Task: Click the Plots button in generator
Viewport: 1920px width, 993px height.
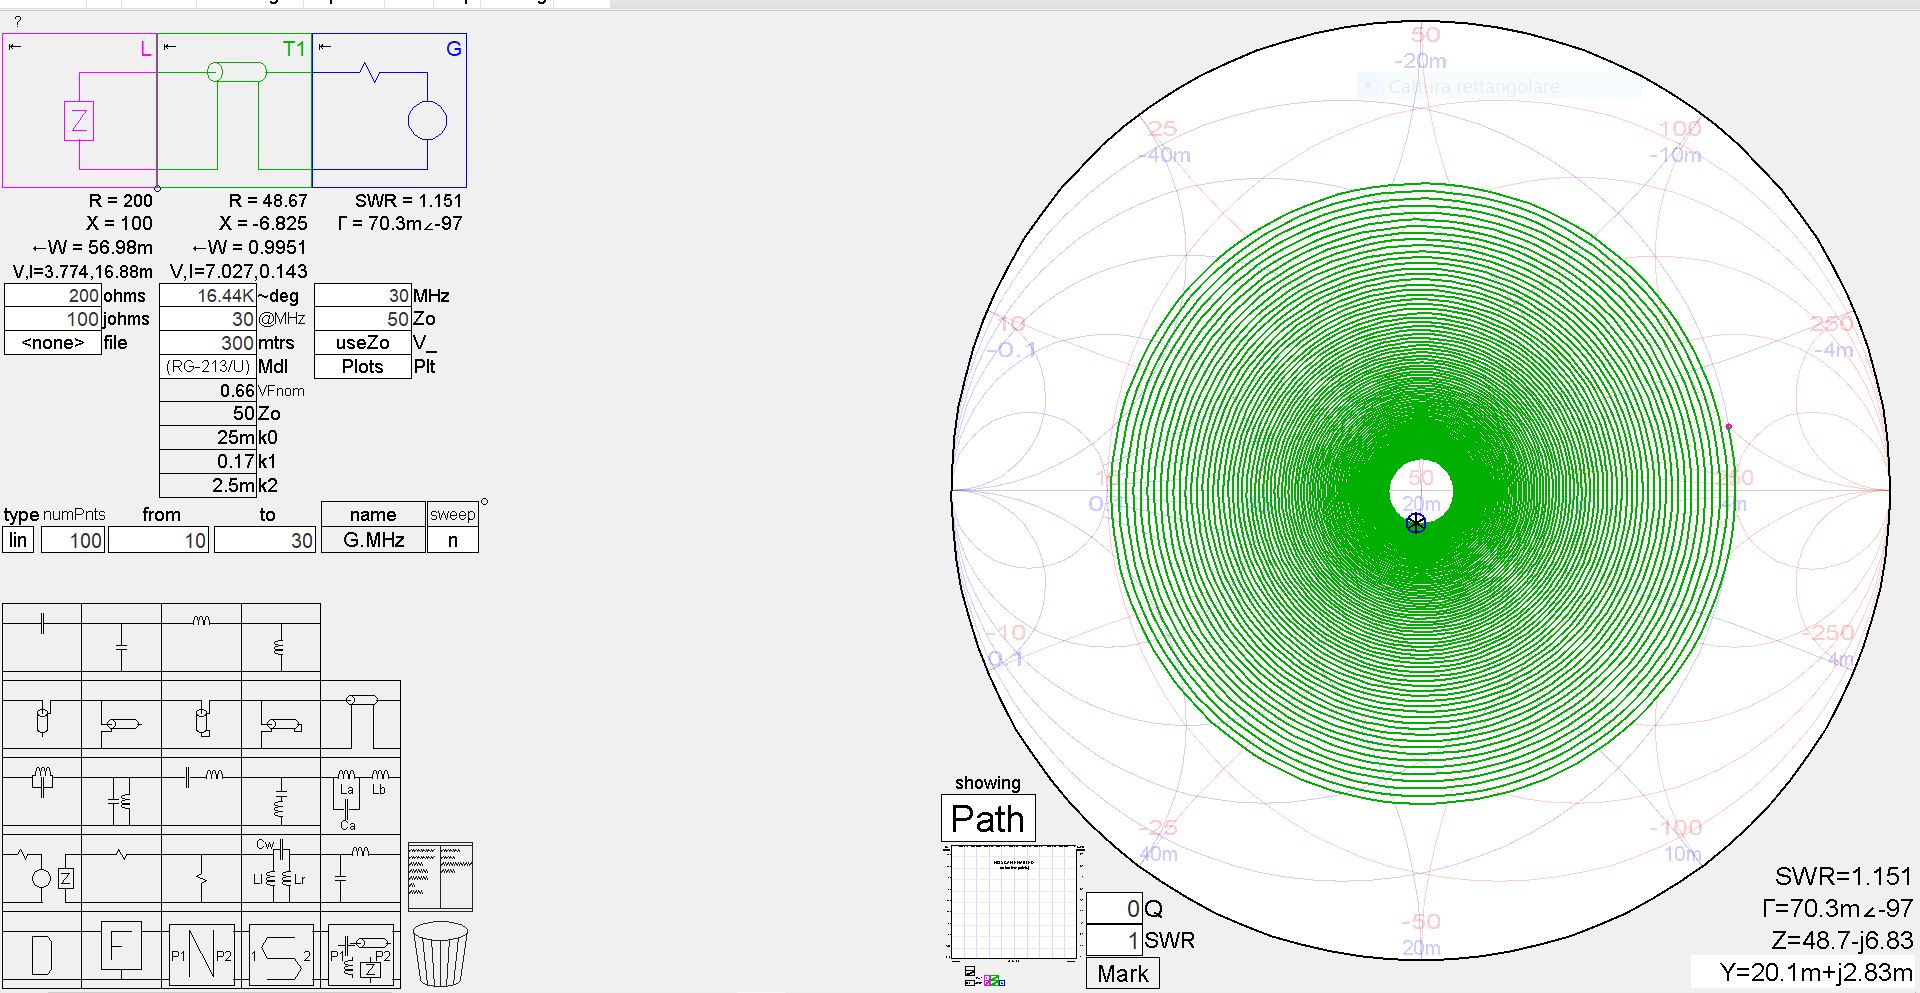Action: point(363,367)
